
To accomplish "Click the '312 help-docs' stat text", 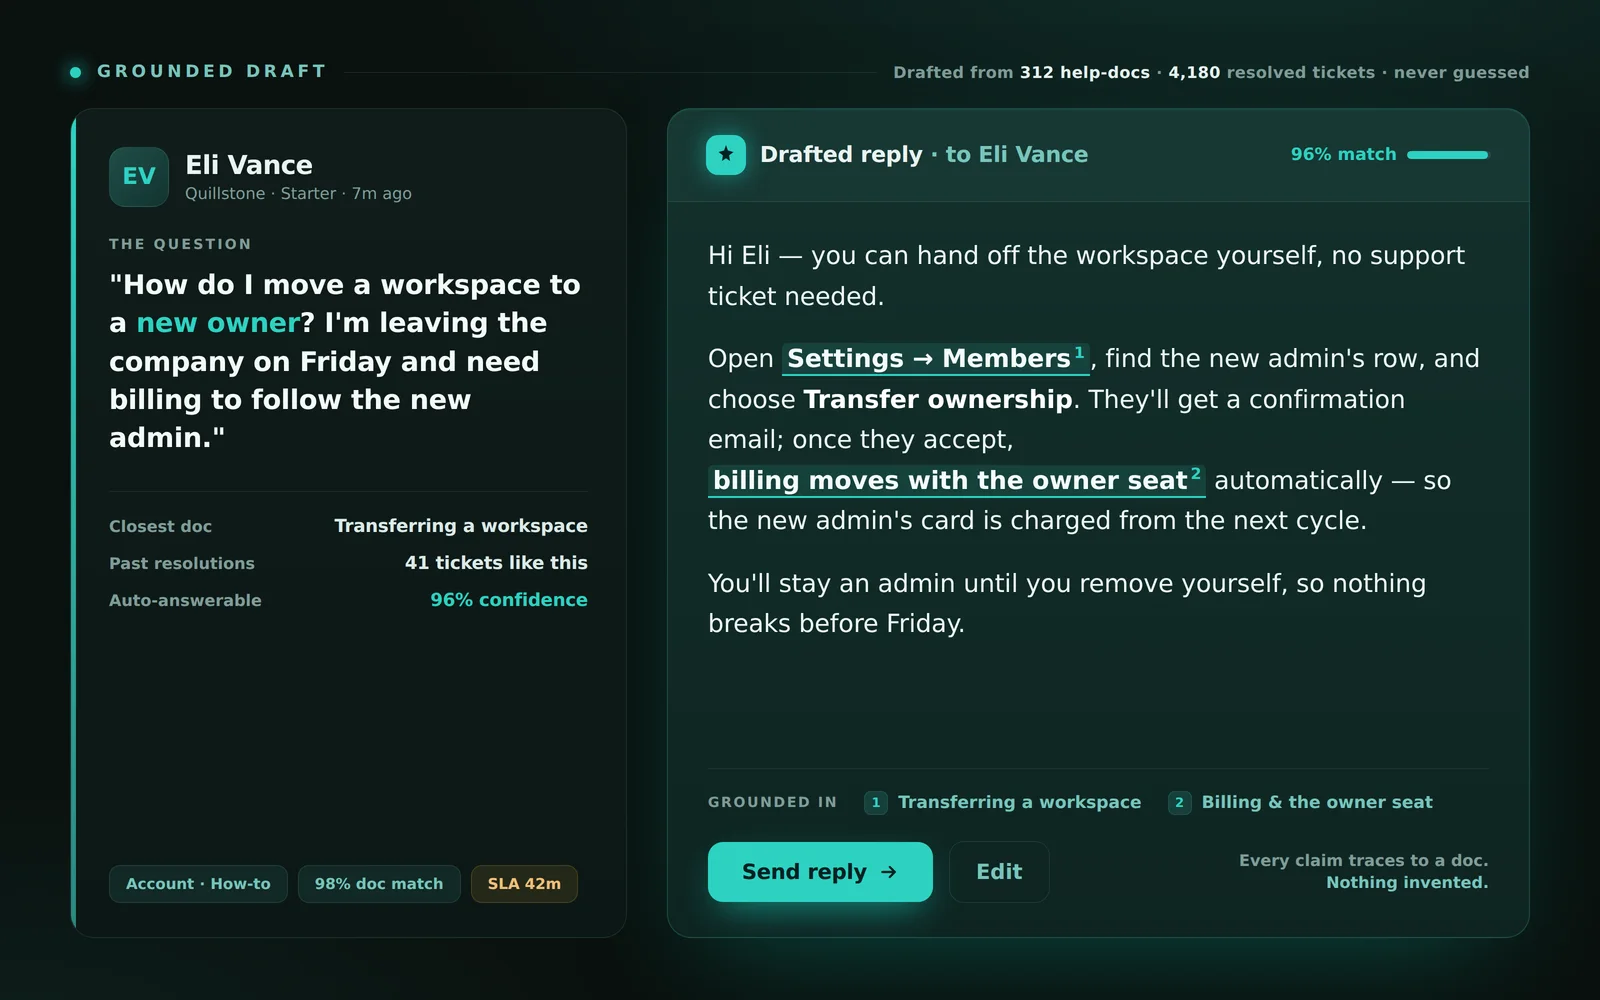I will point(1085,72).
